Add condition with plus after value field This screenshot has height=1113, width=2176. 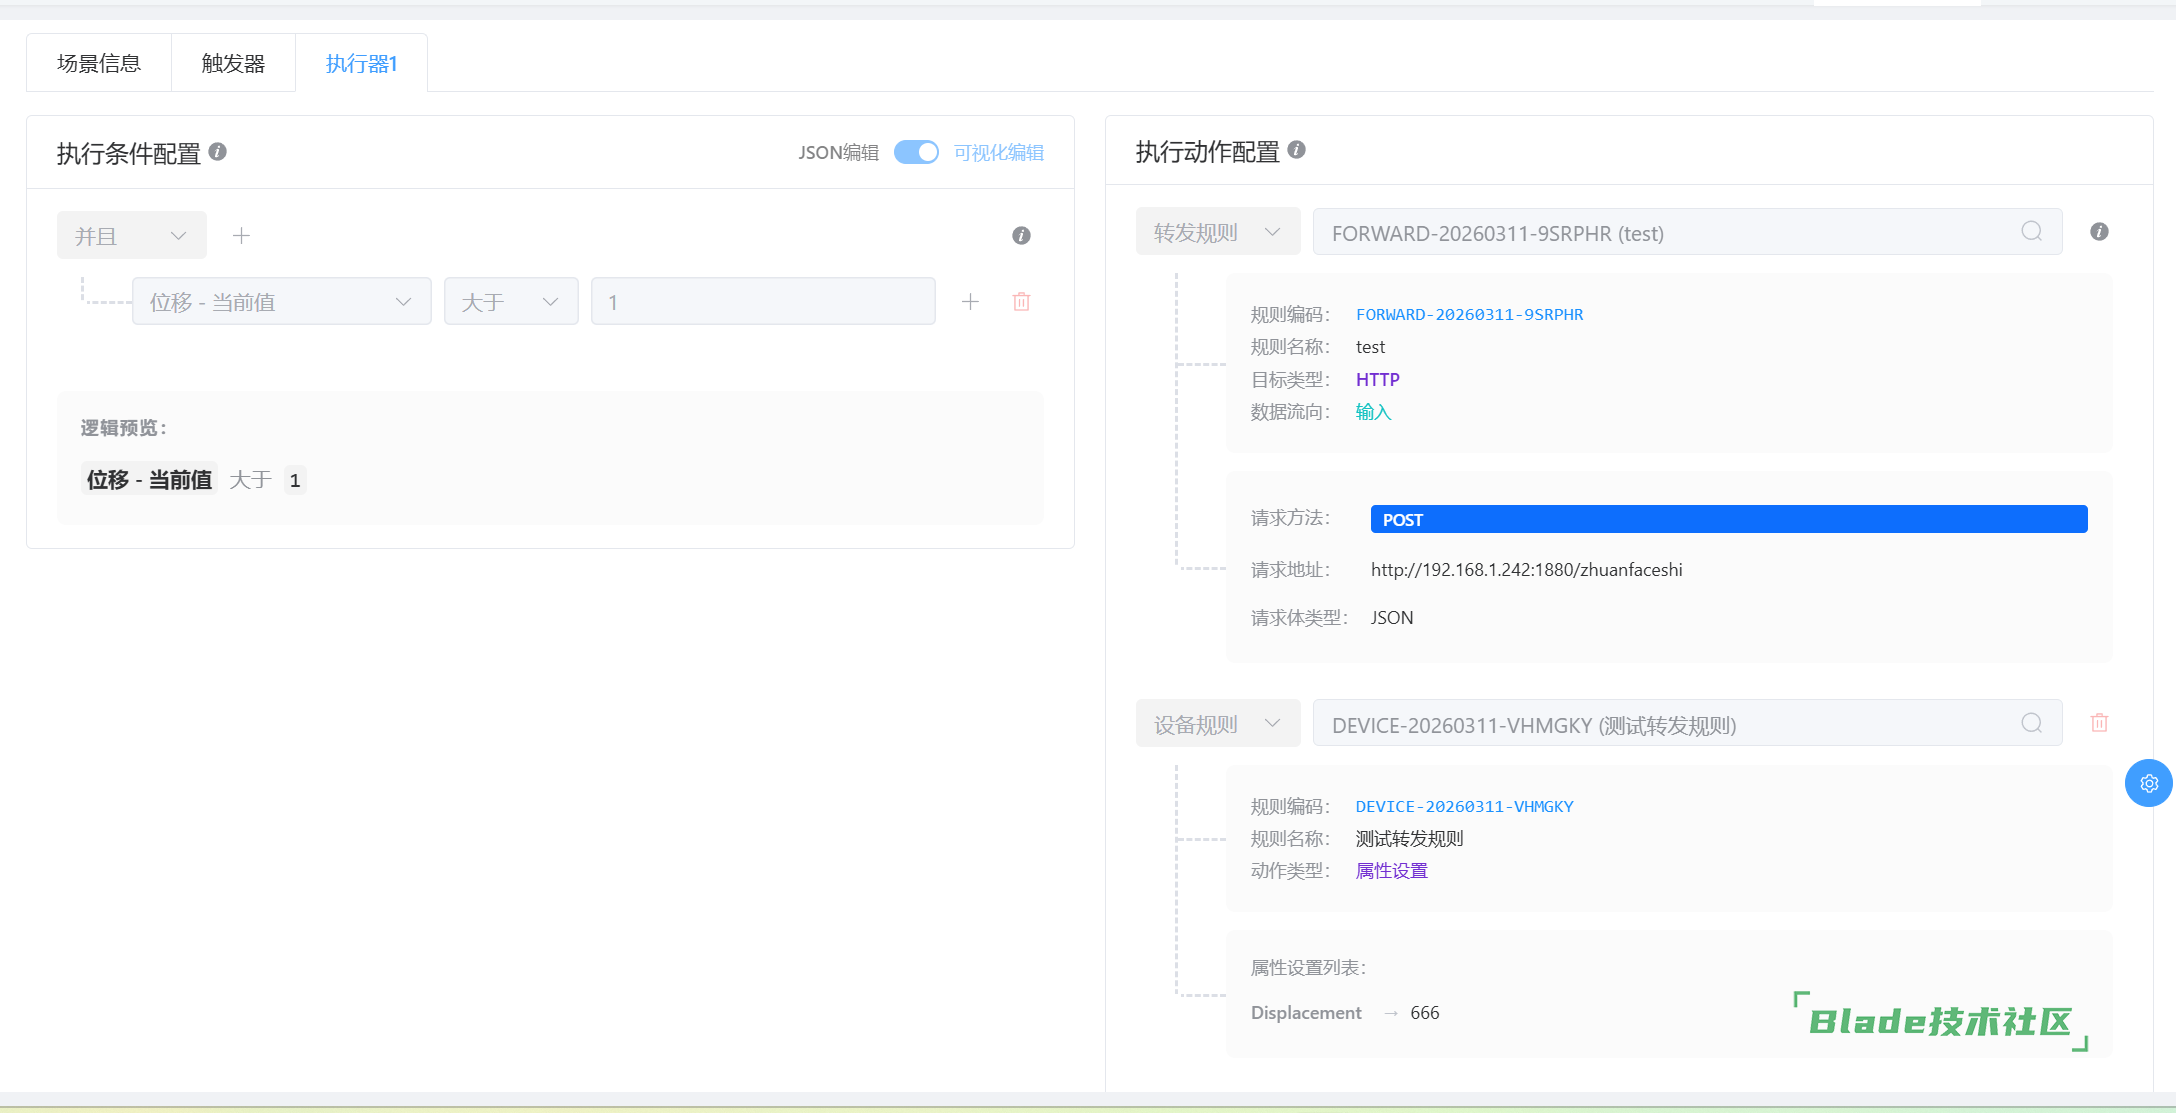click(970, 302)
